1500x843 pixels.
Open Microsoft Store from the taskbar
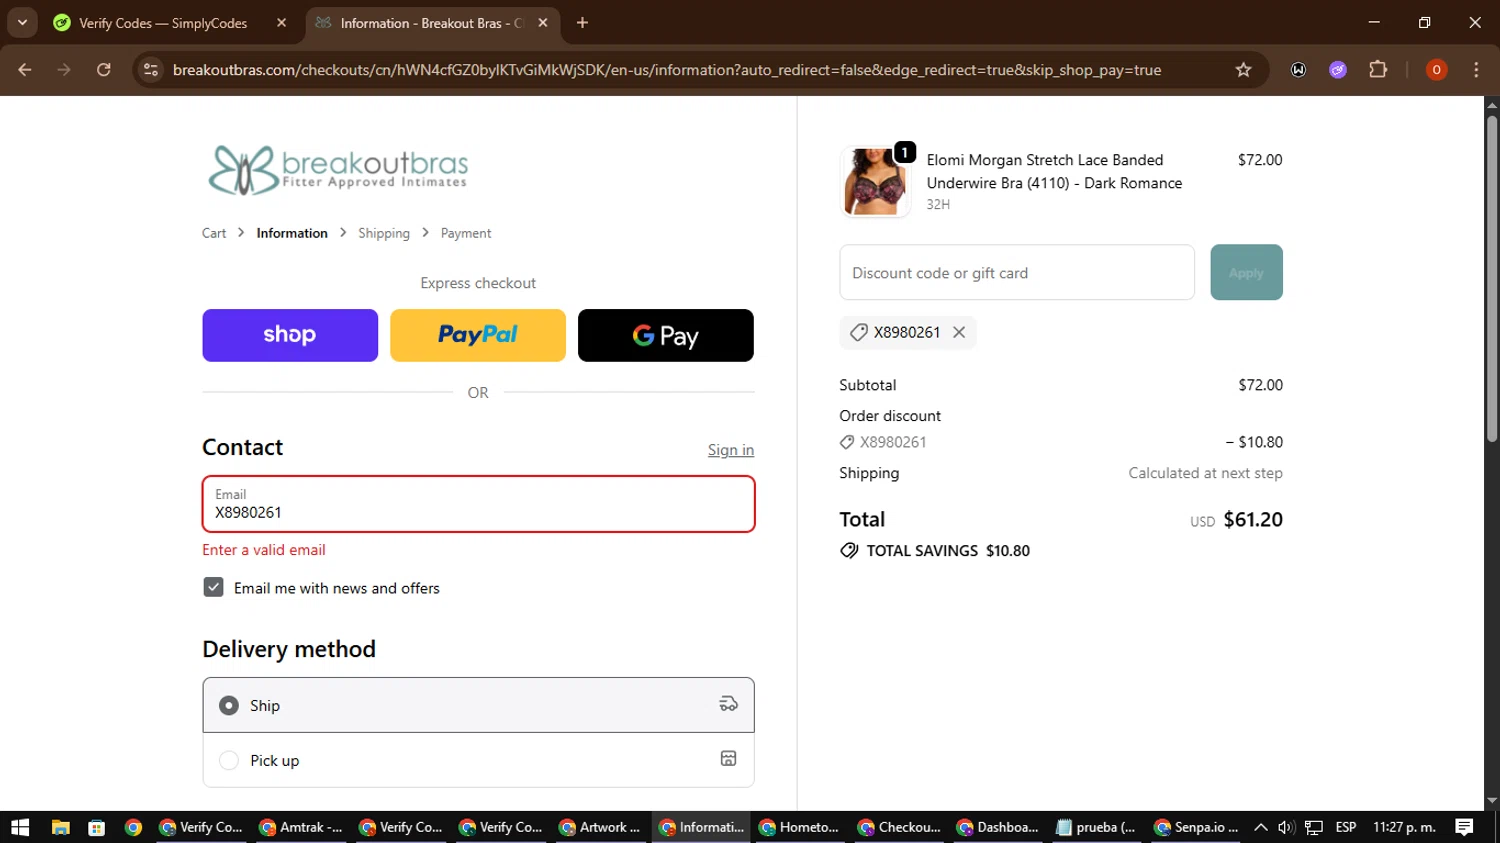[x=96, y=827]
